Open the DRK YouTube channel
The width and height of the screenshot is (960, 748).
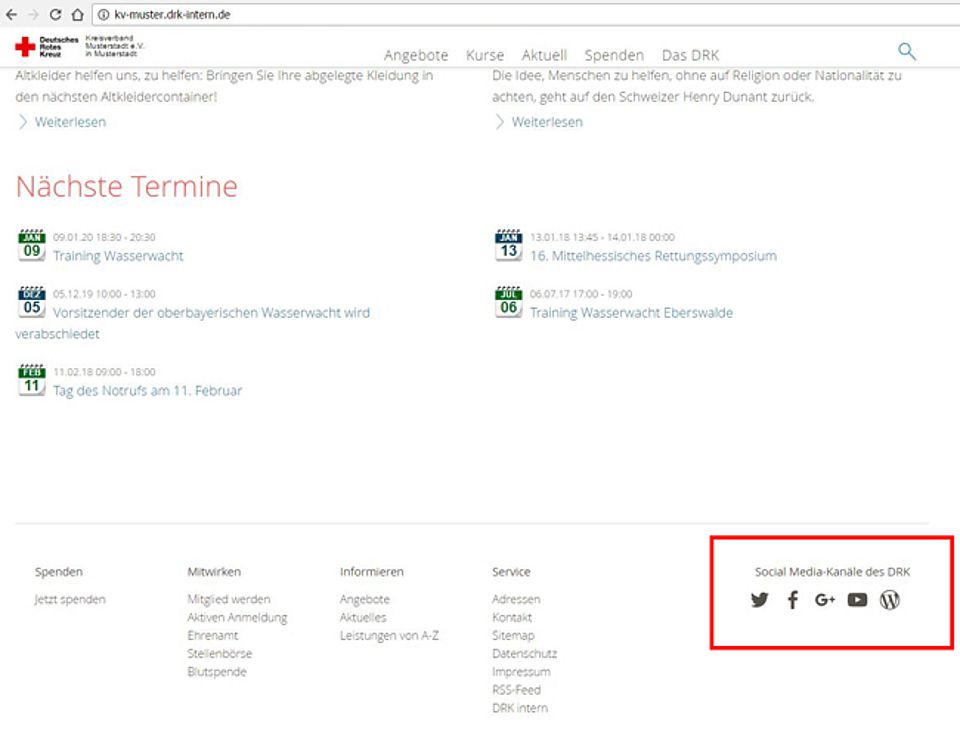[x=857, y=600]
